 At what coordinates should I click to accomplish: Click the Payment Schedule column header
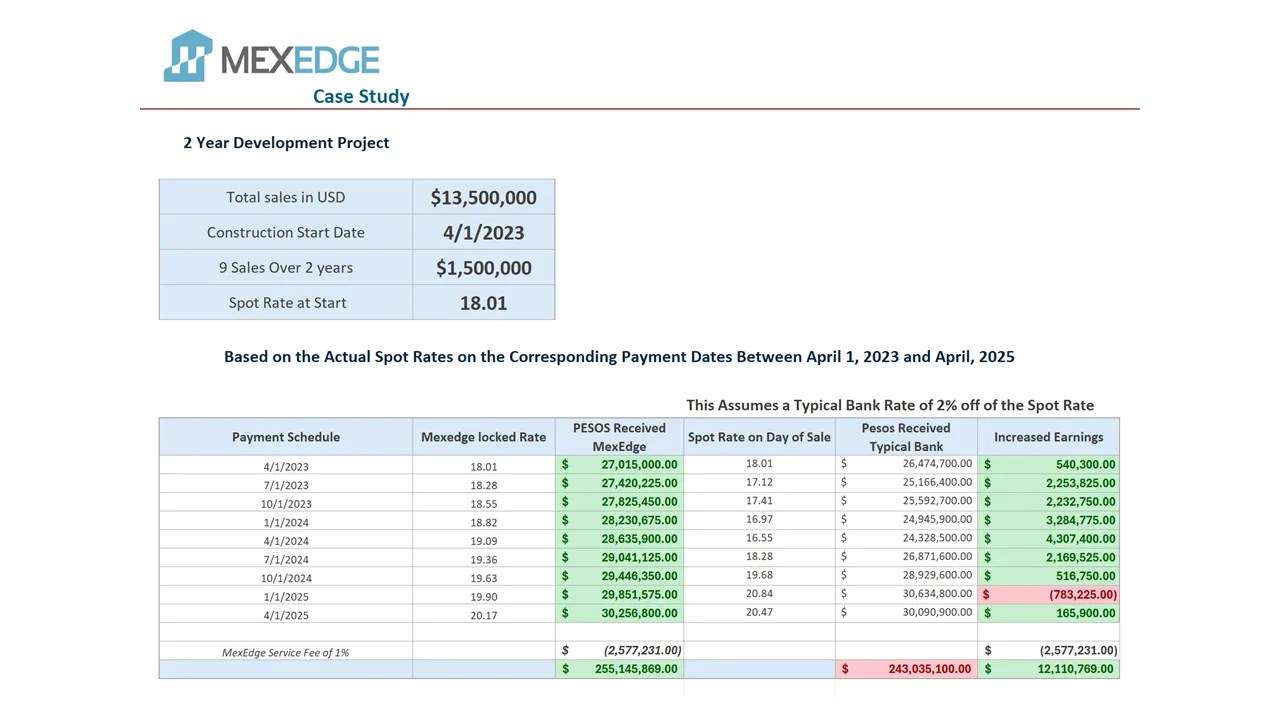286,437
